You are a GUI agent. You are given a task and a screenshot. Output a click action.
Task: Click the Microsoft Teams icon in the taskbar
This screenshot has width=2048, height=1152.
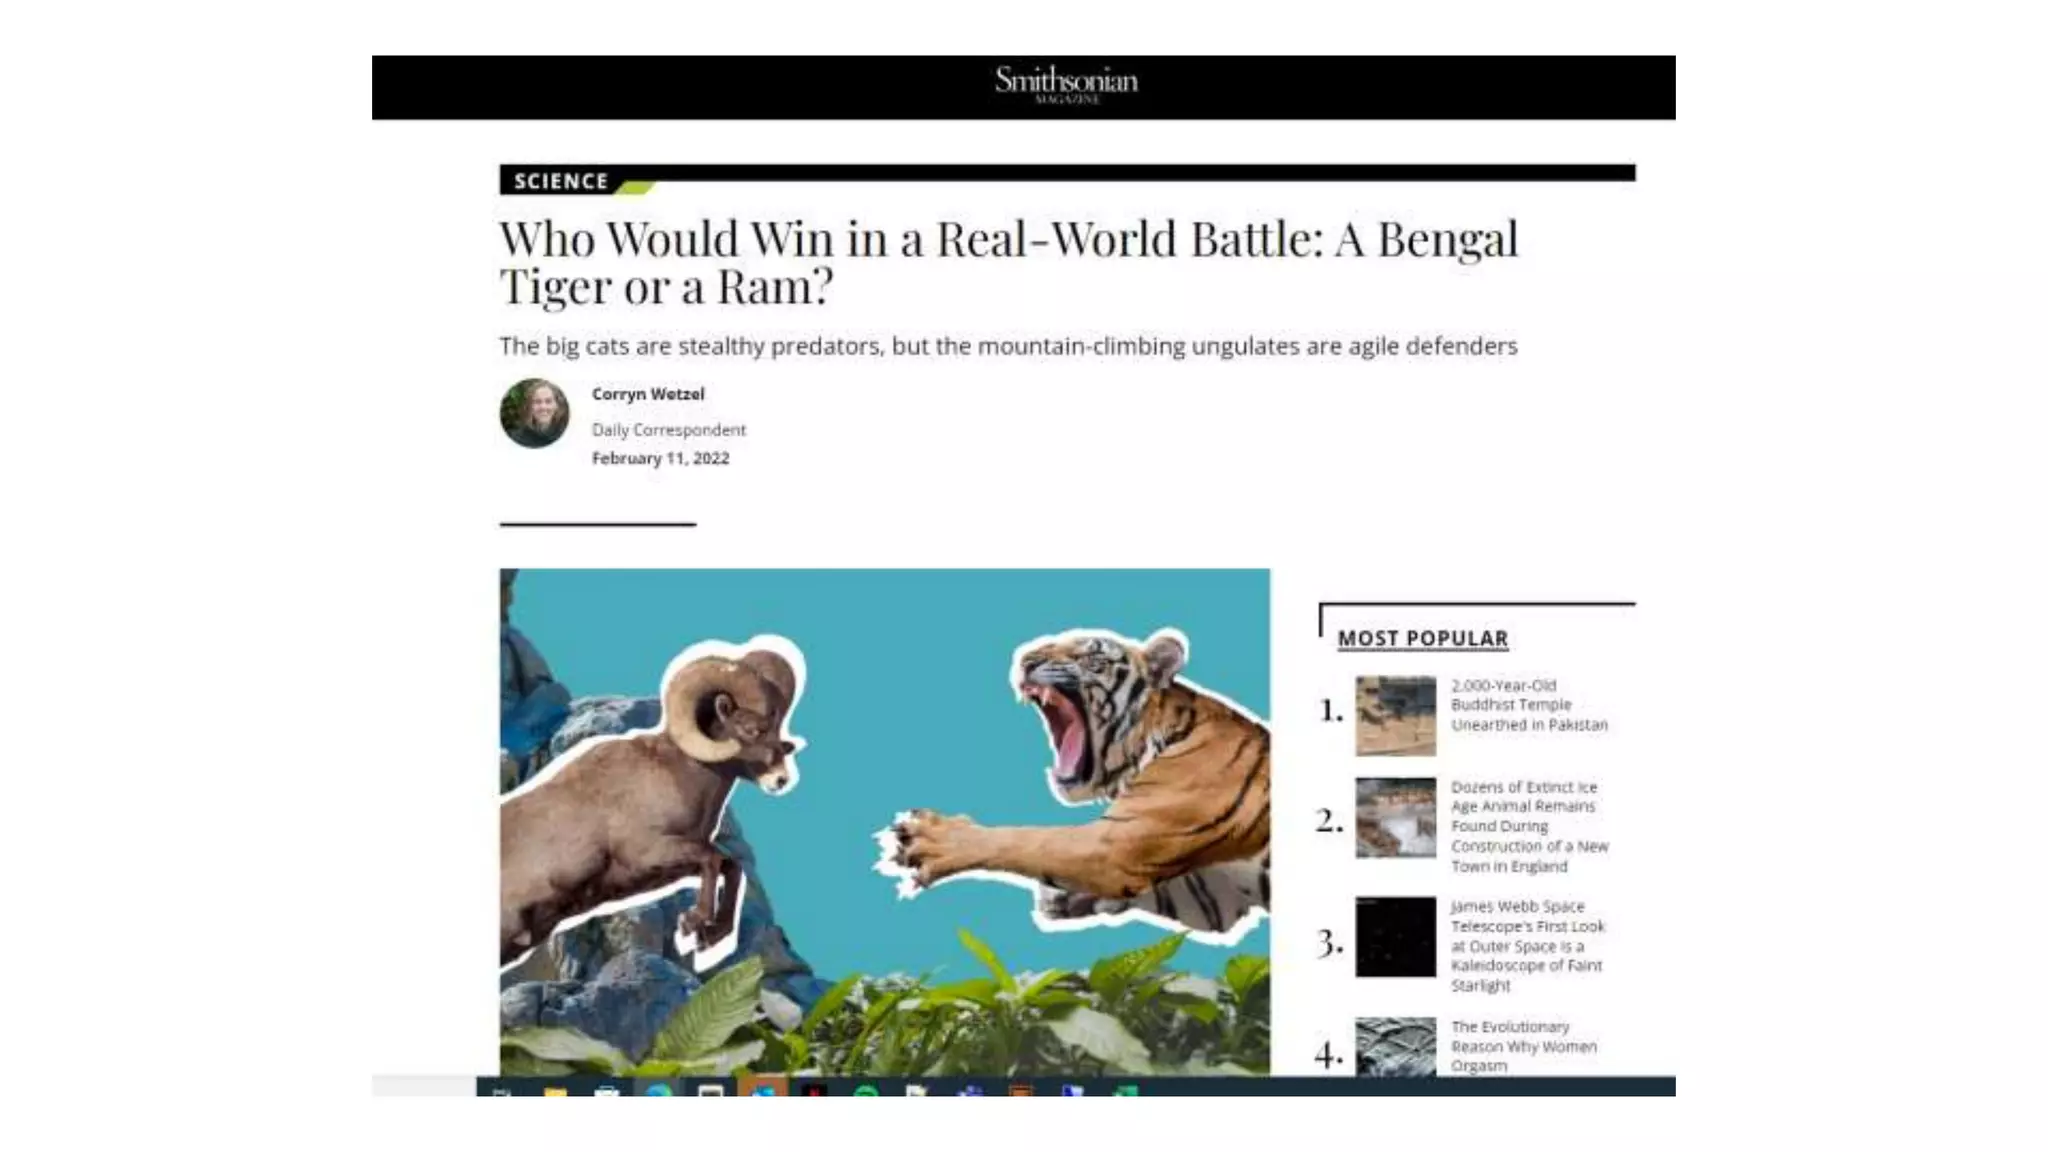tap(970, 1090)
